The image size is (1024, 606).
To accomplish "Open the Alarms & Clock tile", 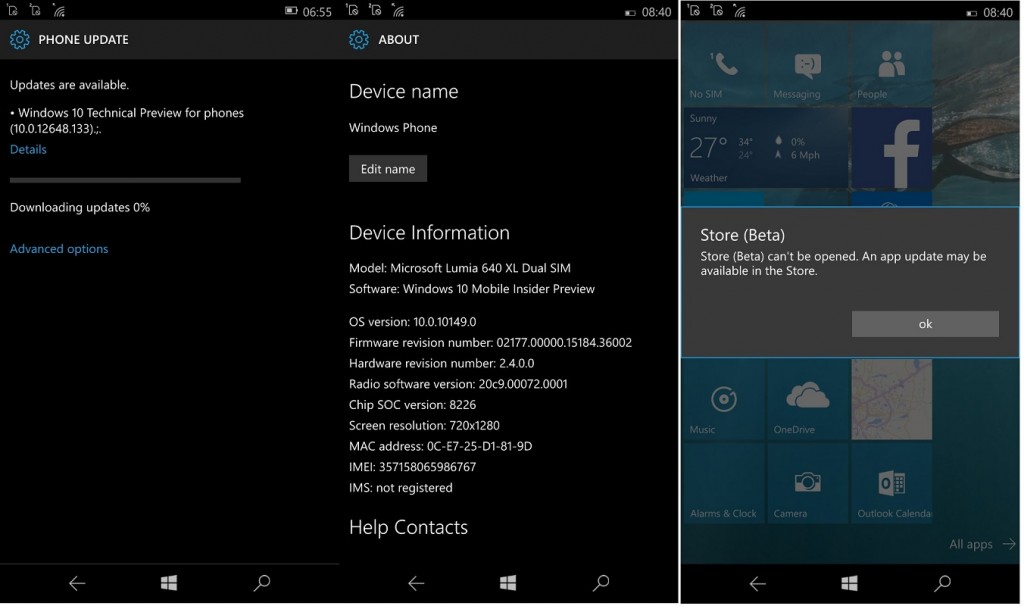I will pyautogui.click(x=724, y=483).
